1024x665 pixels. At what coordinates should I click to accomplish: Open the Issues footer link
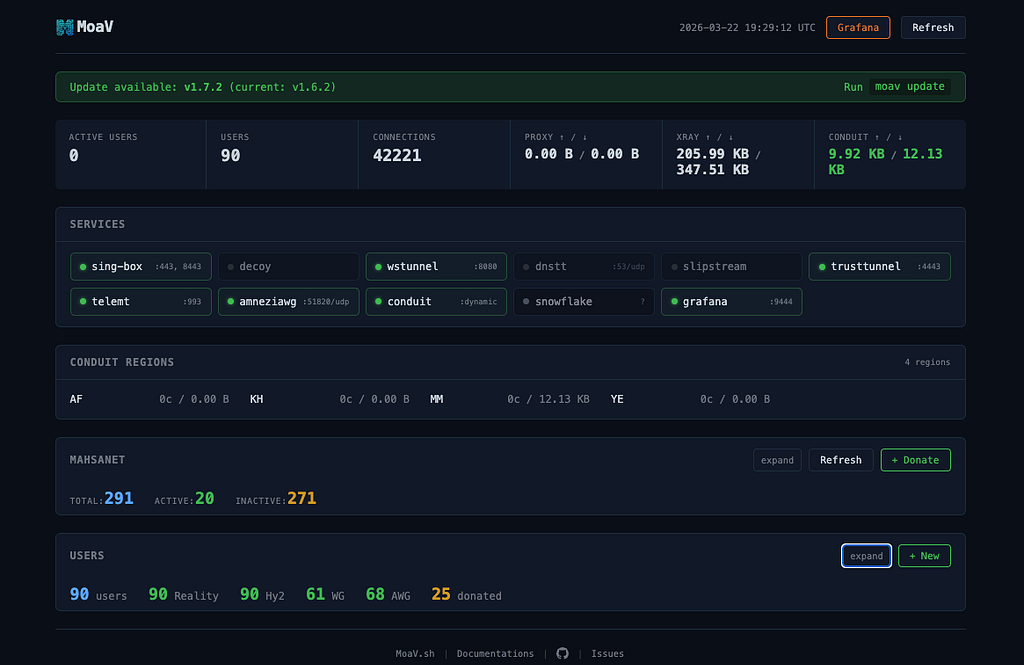click(607, 653)
